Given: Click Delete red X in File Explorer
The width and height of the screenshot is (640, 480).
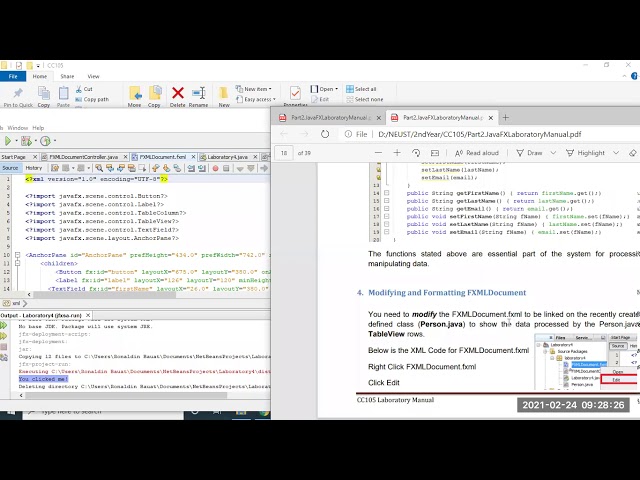Looking at the screenshot, I should [x=178, y=93].
